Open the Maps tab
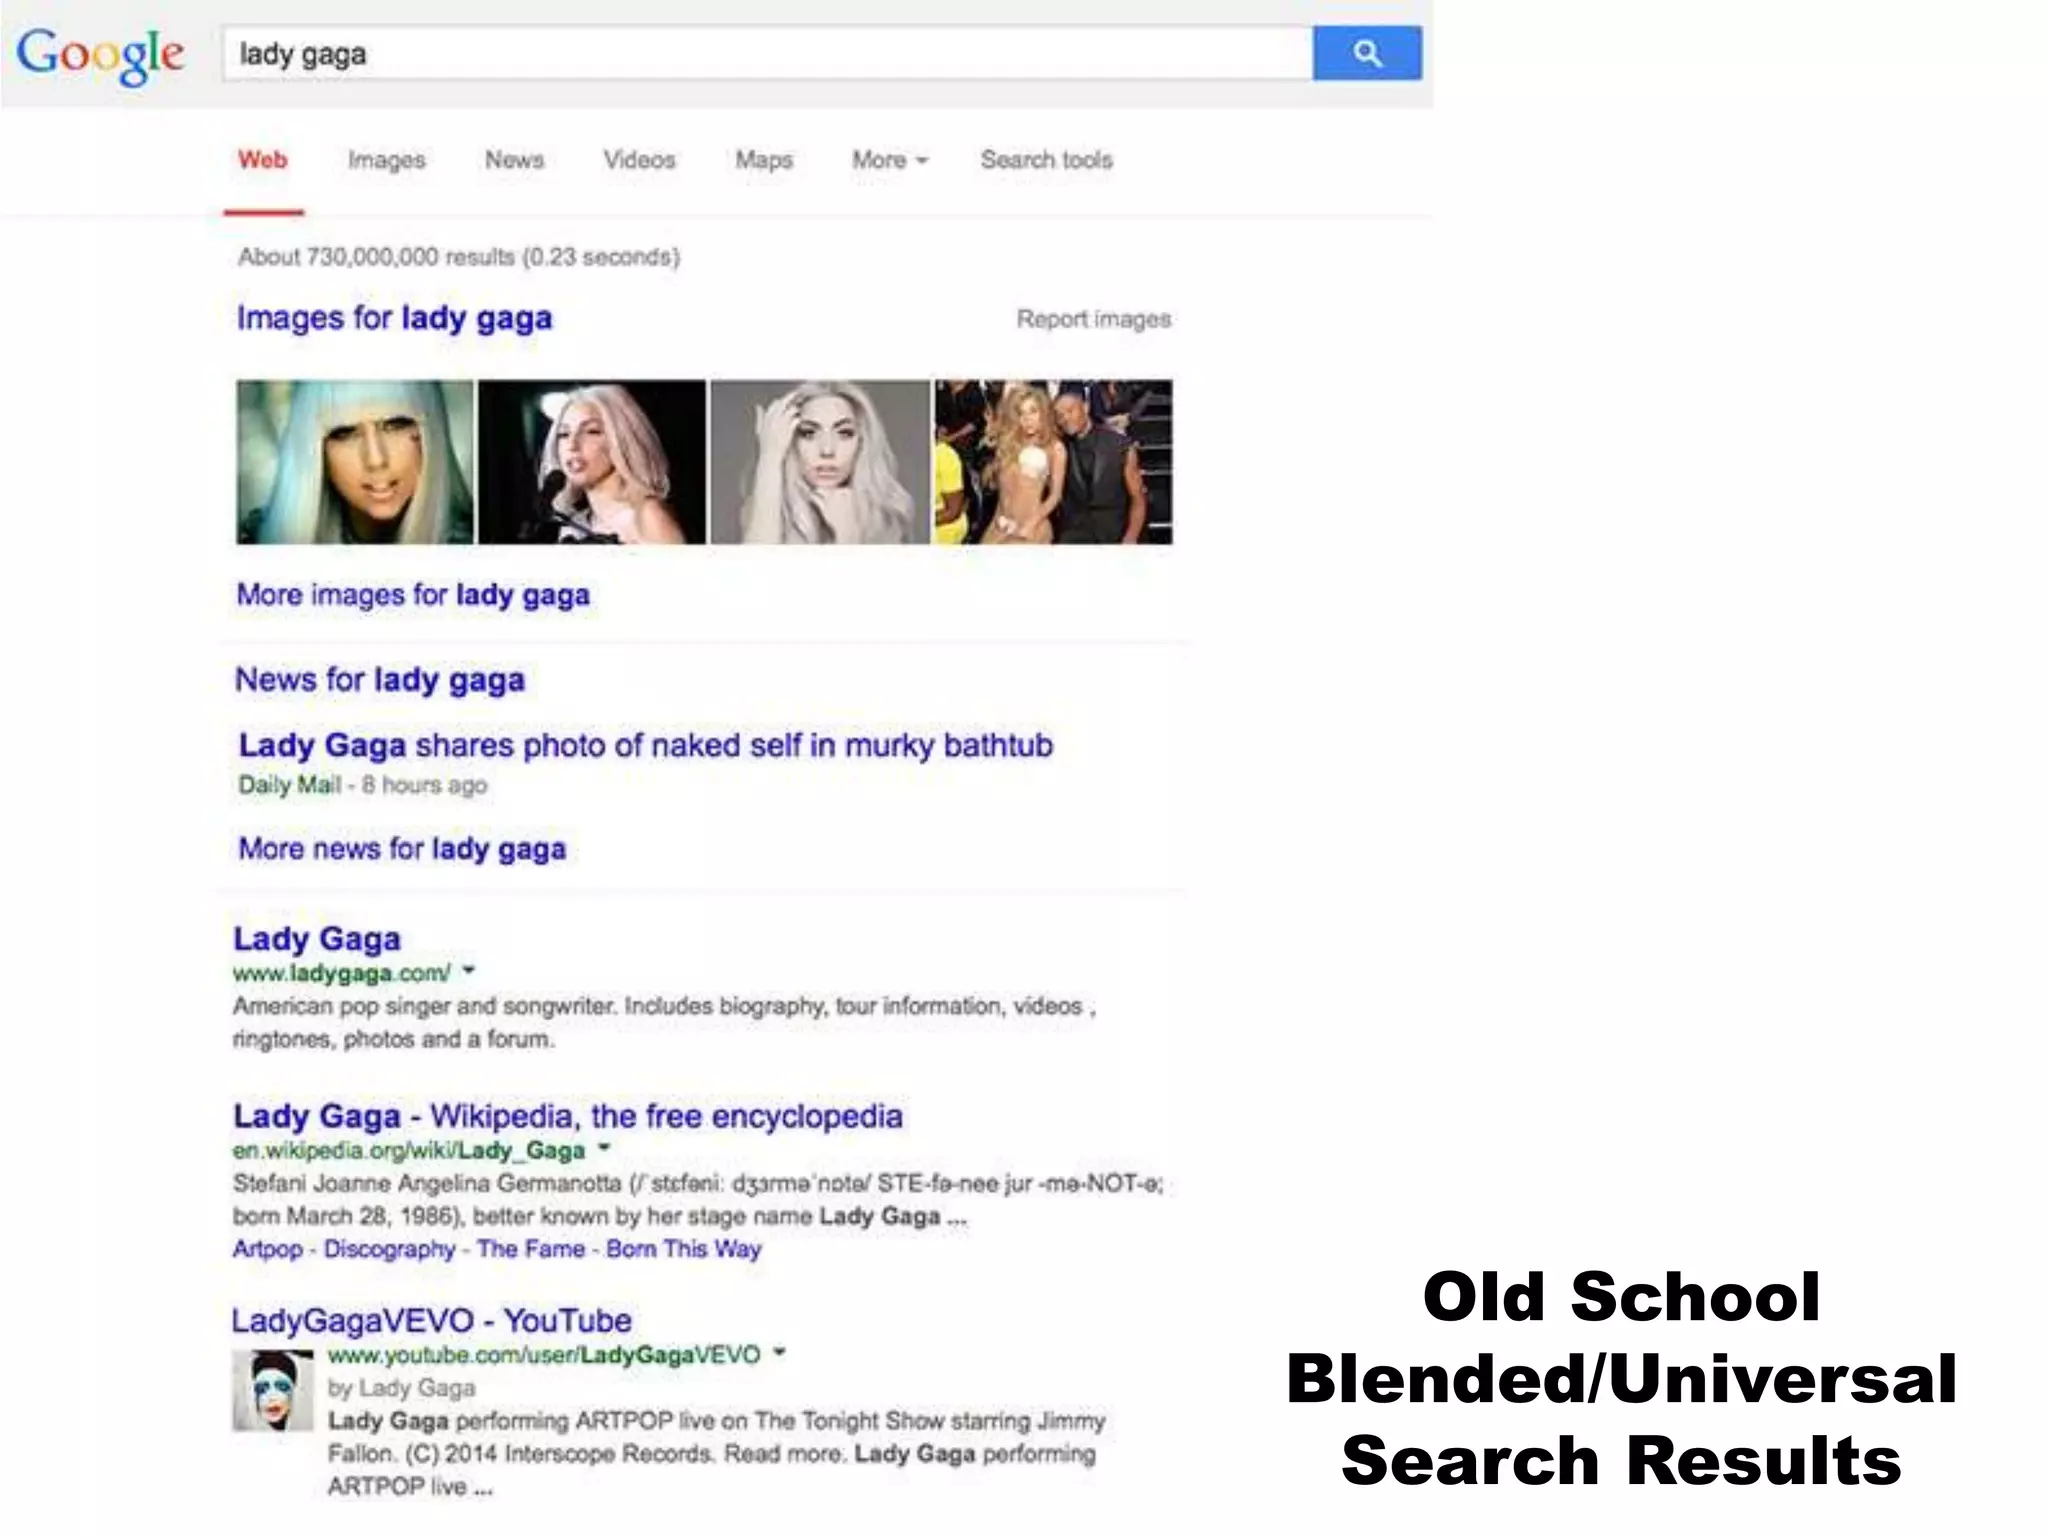Viewport: 2048px width, 1536px height. [764, 160]
